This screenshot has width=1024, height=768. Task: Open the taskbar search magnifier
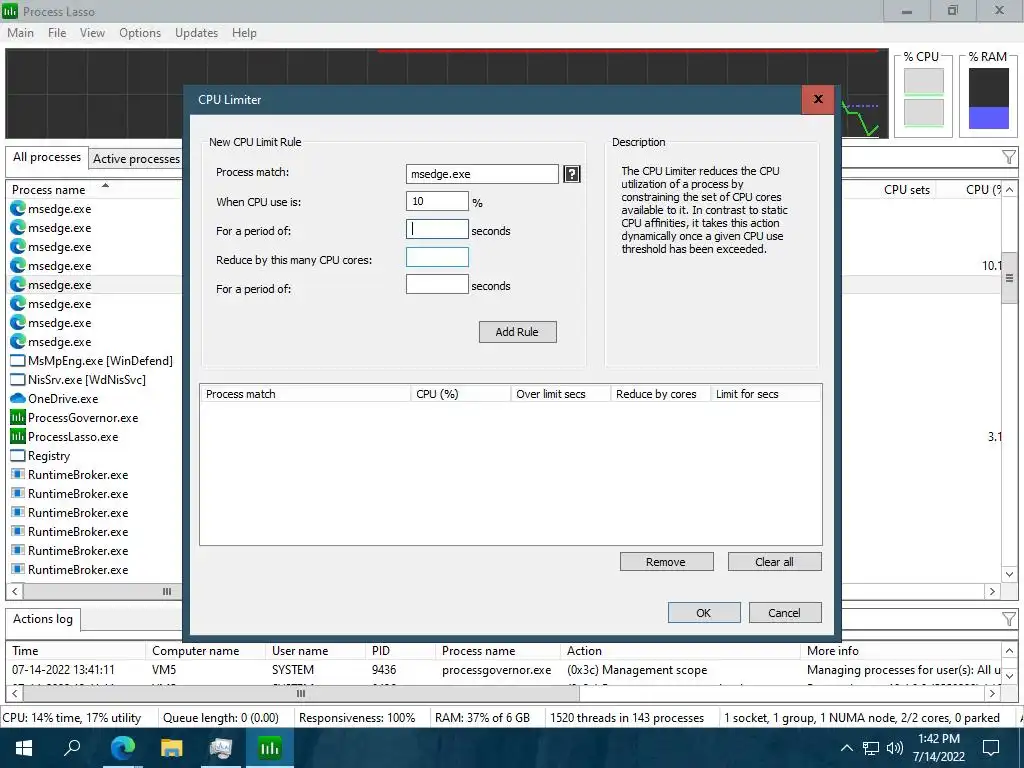tap(72, 748)
